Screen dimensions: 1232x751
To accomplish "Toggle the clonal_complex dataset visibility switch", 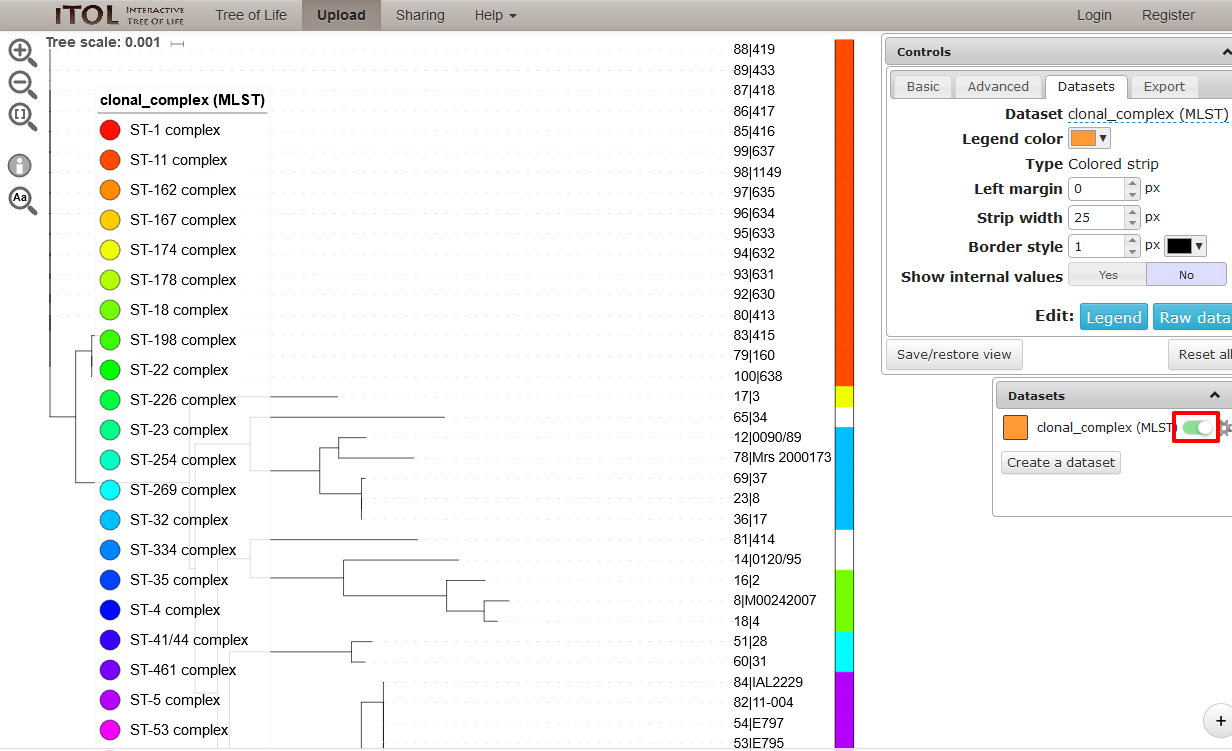I will 1197,428.
